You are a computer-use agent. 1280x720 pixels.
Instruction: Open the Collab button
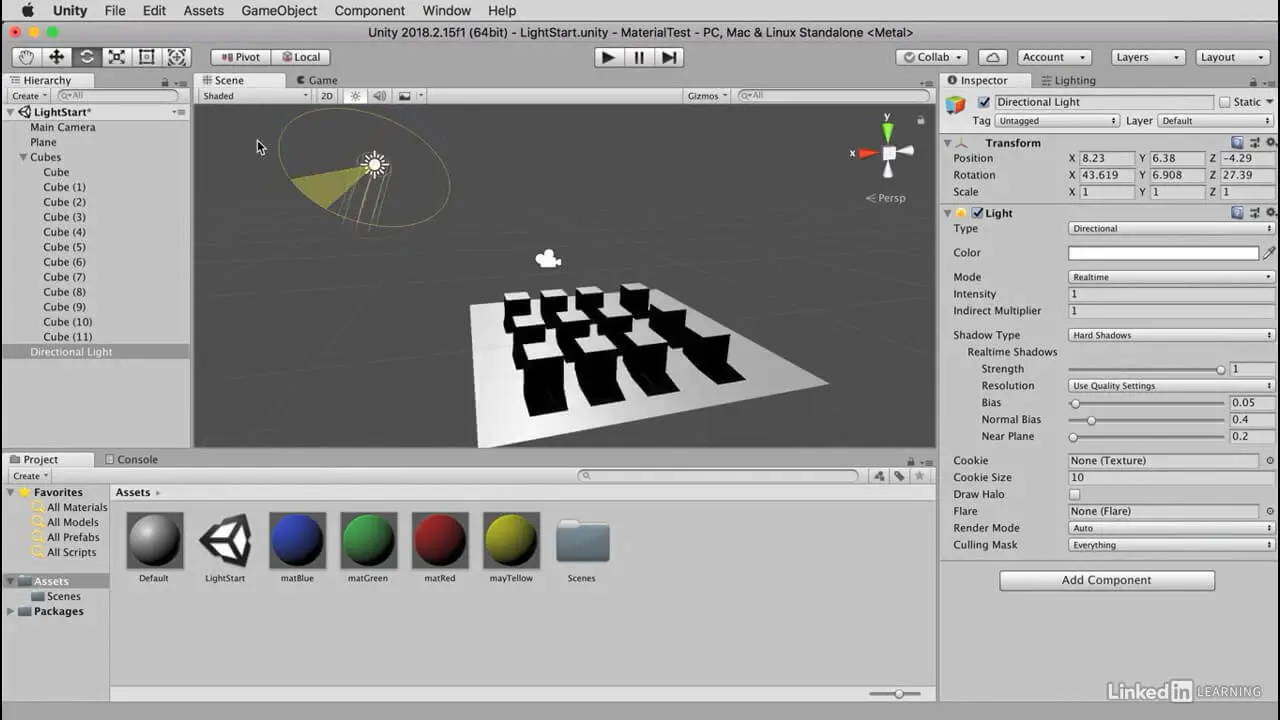point(932,57)
